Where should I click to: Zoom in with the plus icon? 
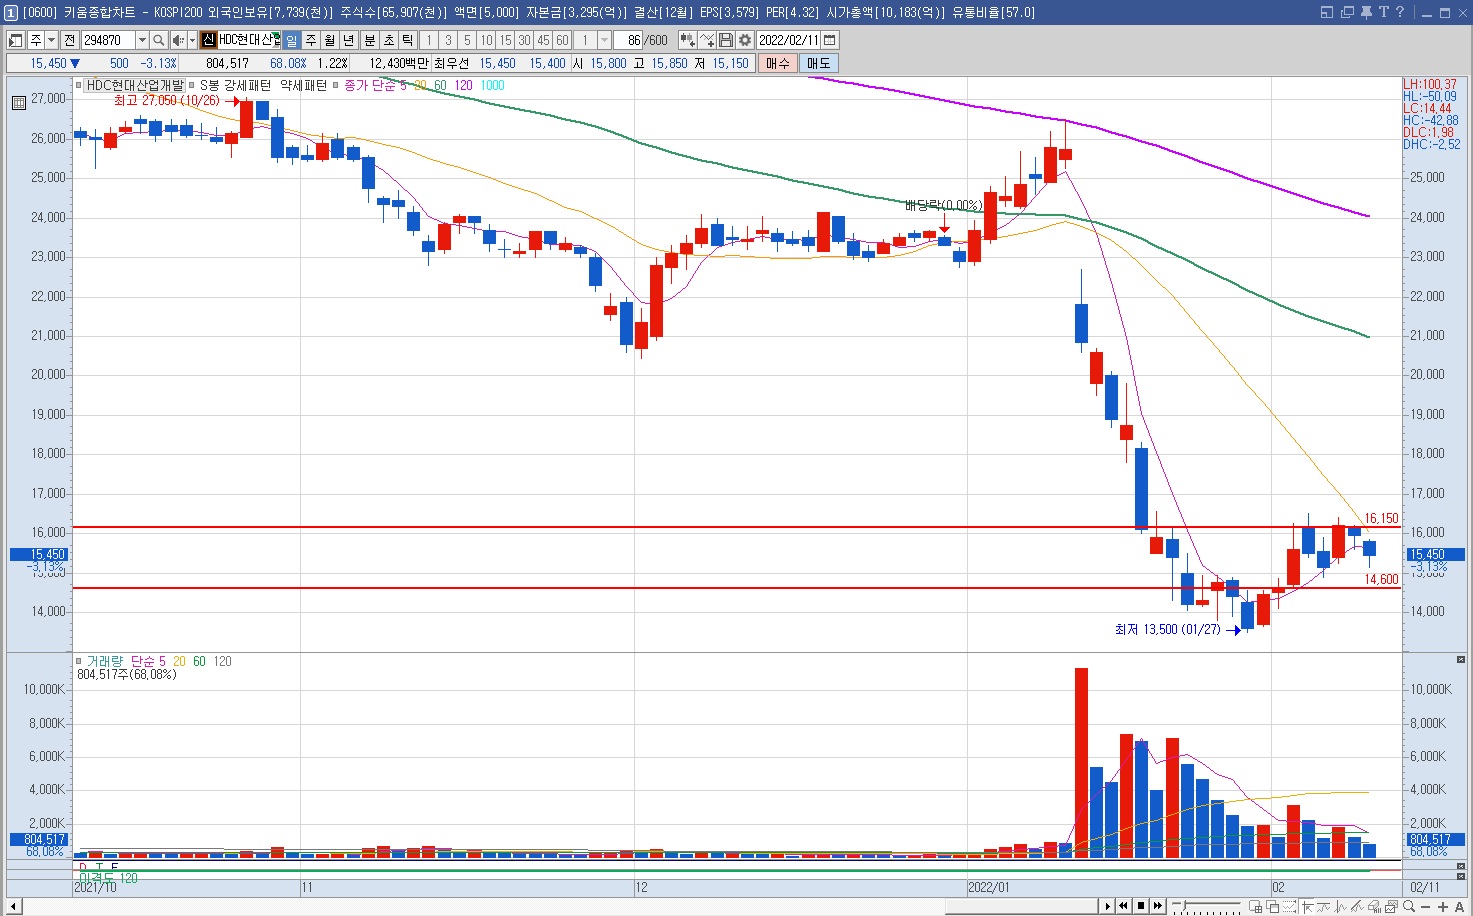coord(1443,906)
